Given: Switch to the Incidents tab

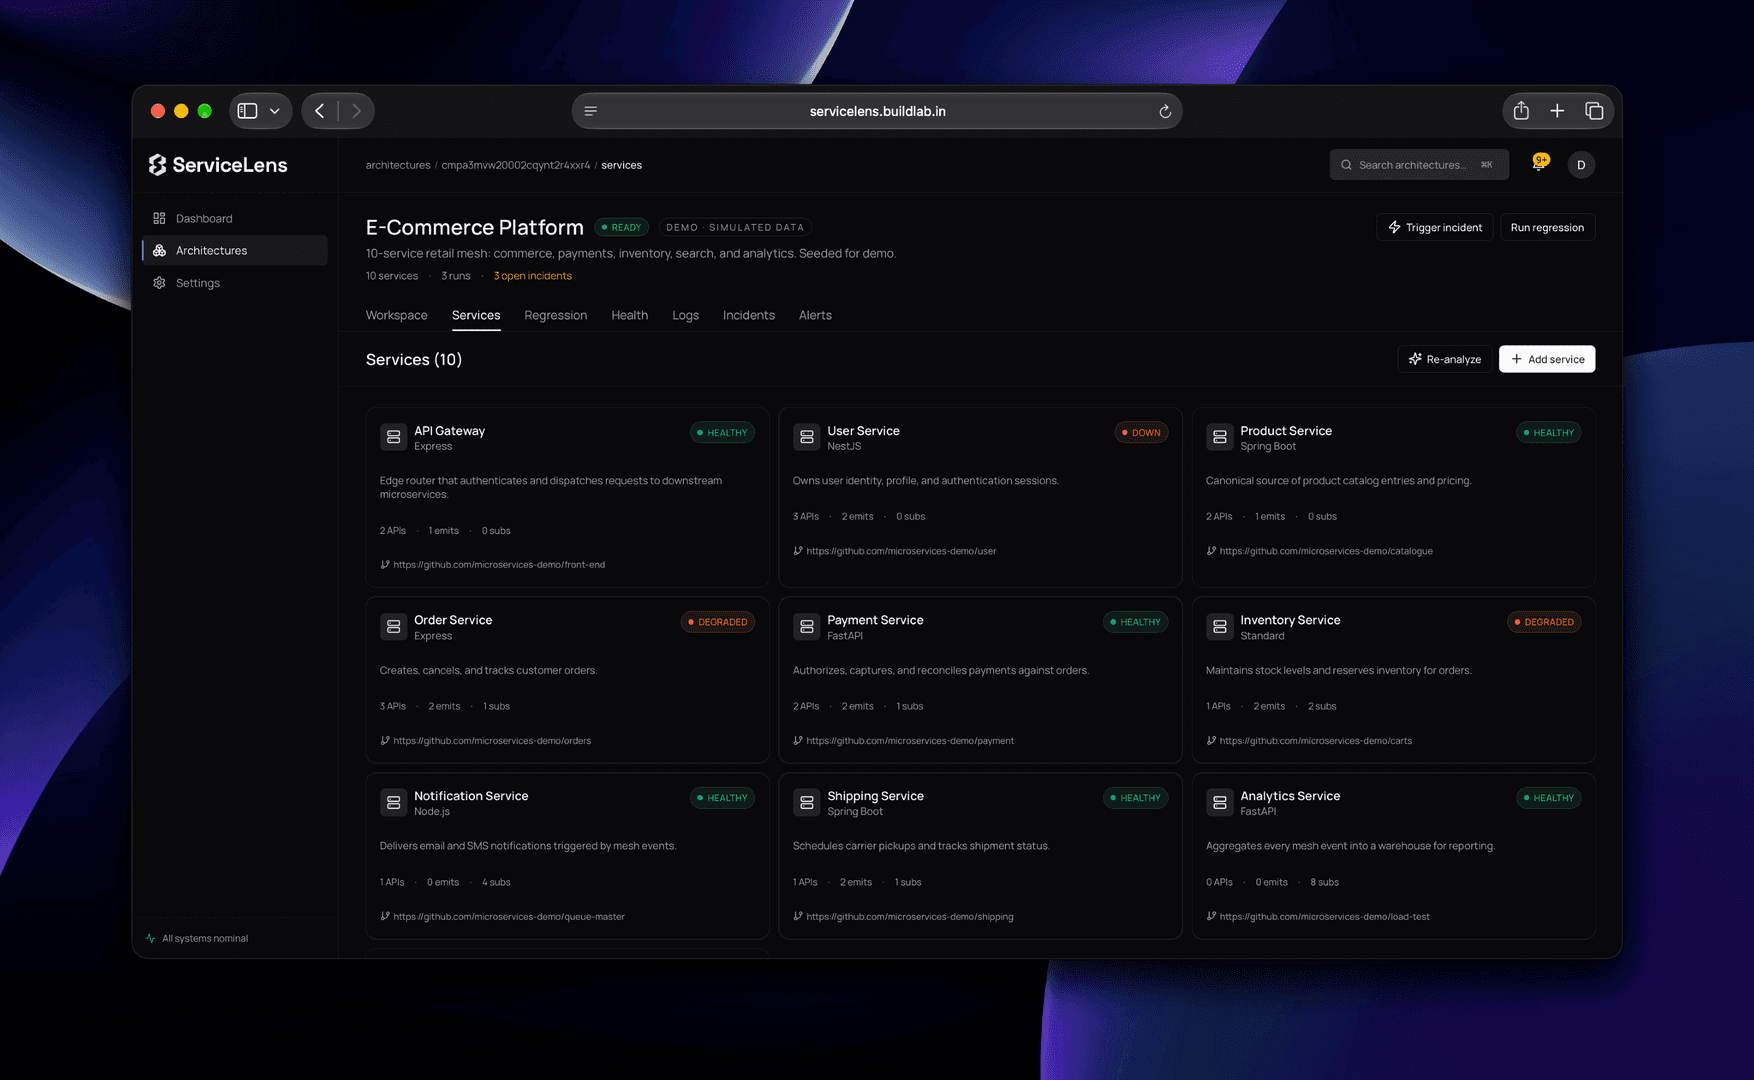Looking at the screenshot, I should click(x=748, y=315).
